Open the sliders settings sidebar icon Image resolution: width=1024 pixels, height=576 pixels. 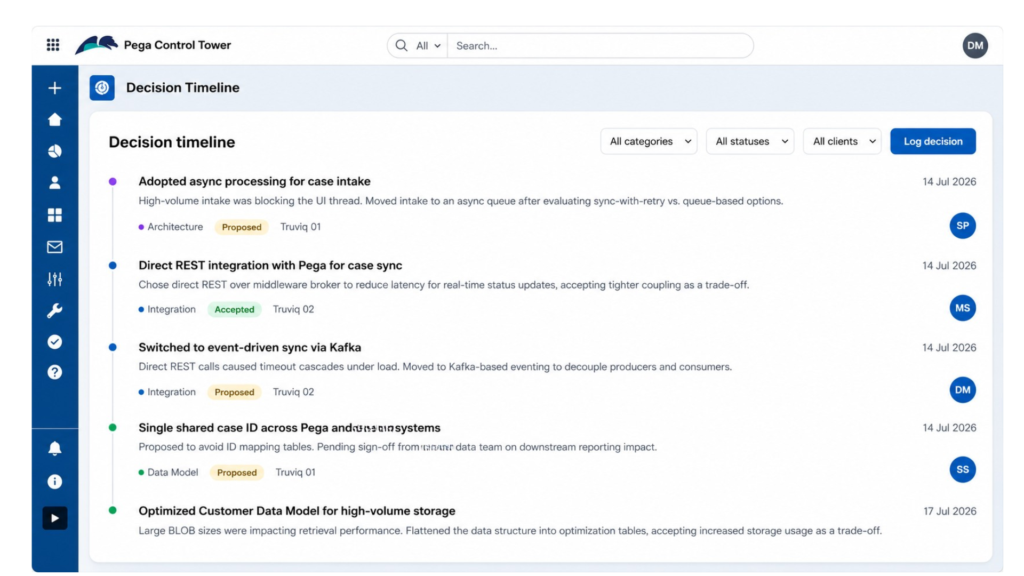(x=55, y=279)
